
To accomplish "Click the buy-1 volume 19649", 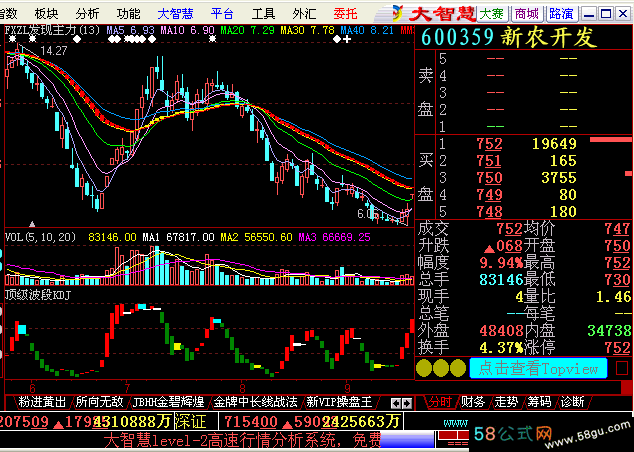I will click(x=554, y=144).
